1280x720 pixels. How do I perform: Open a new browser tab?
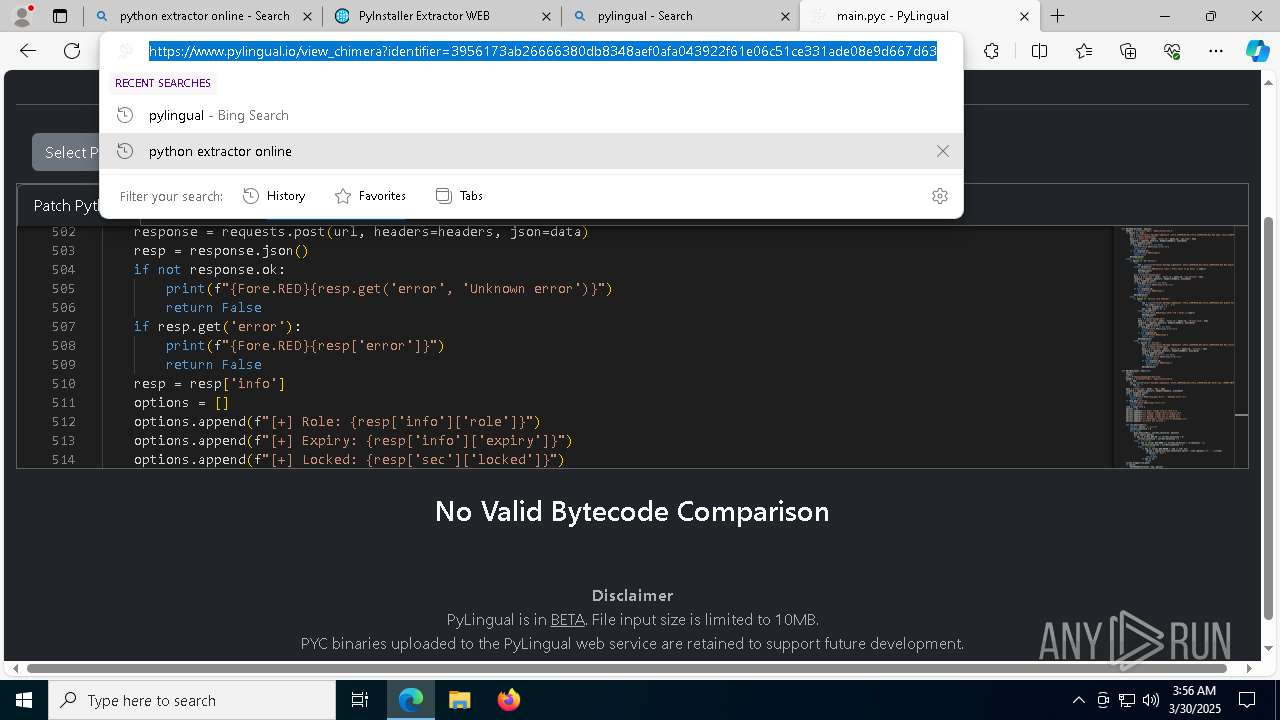pyautogui.click(x=1057, y=16)
